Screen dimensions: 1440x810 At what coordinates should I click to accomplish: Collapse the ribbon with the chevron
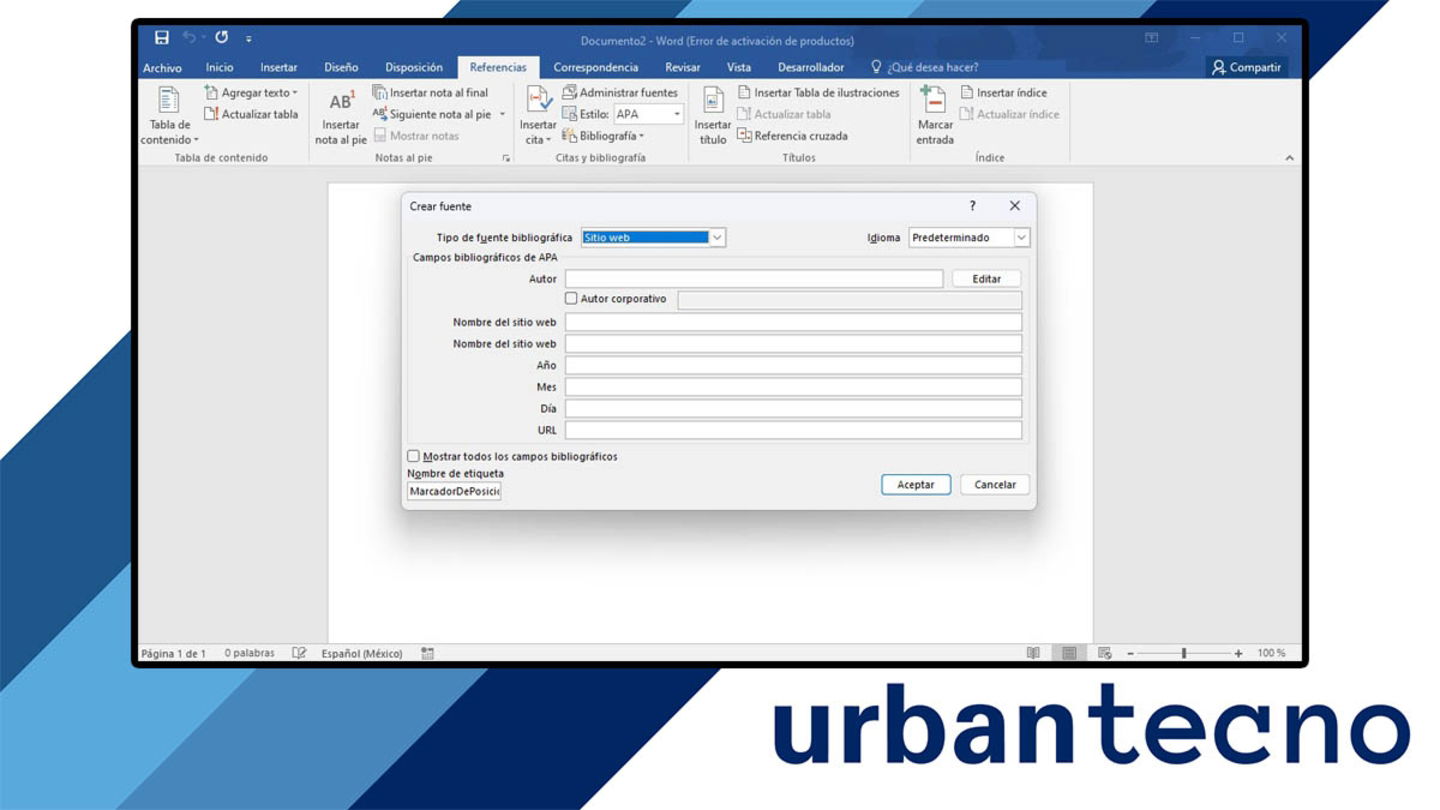click(x=1289, y=158)
